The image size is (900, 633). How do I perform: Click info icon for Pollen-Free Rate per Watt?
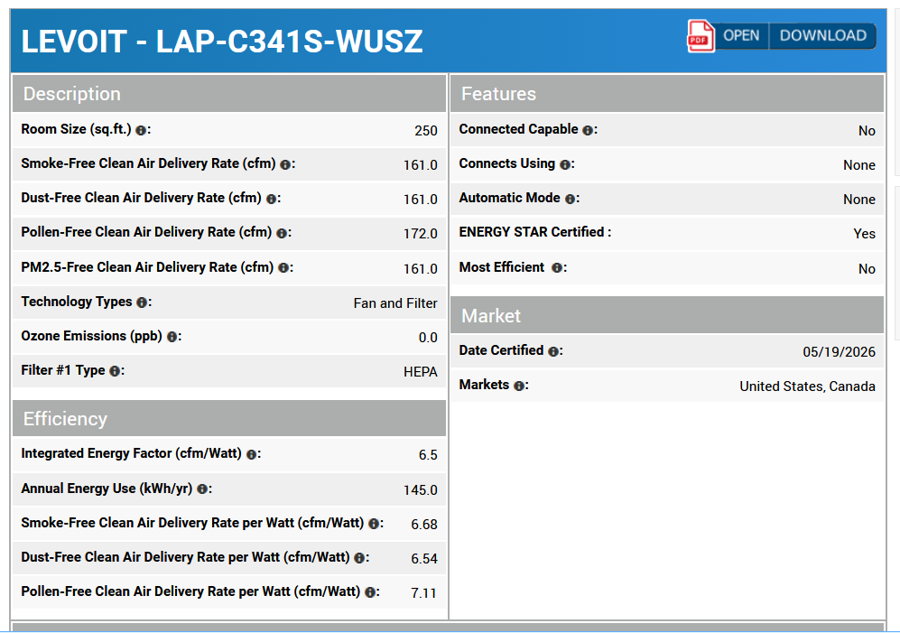(x=370, y=592)
